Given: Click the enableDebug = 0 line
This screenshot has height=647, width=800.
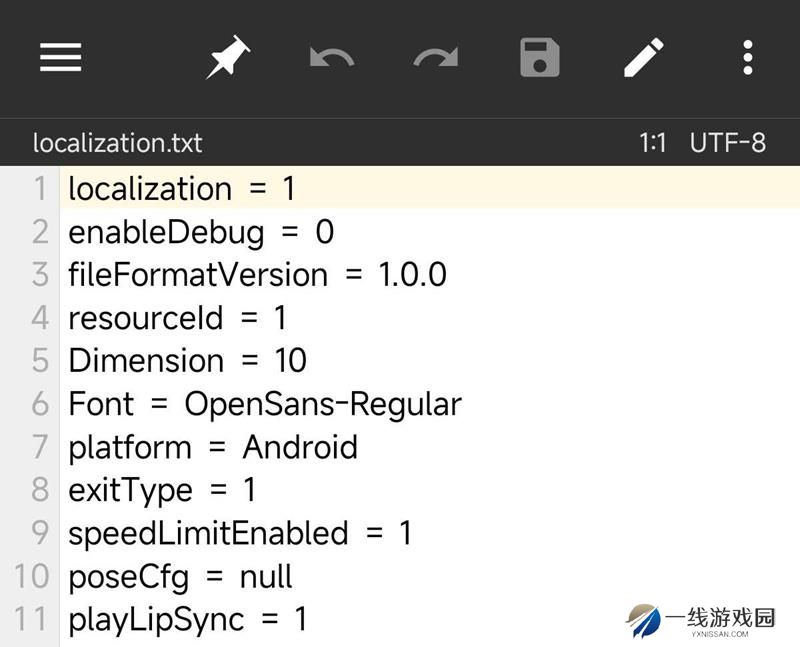Looking at the screenshot, I should 201,232.
